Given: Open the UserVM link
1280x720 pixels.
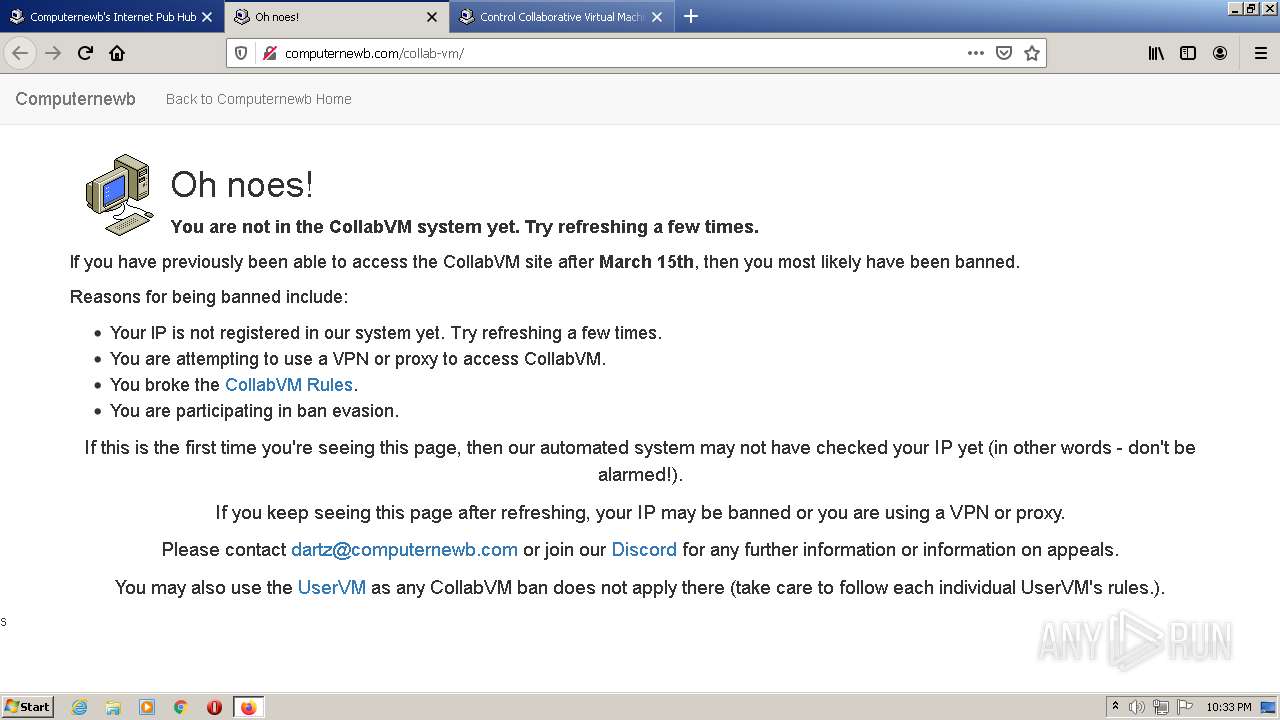Looking at the screenshot, I should [x=332, y=588].
